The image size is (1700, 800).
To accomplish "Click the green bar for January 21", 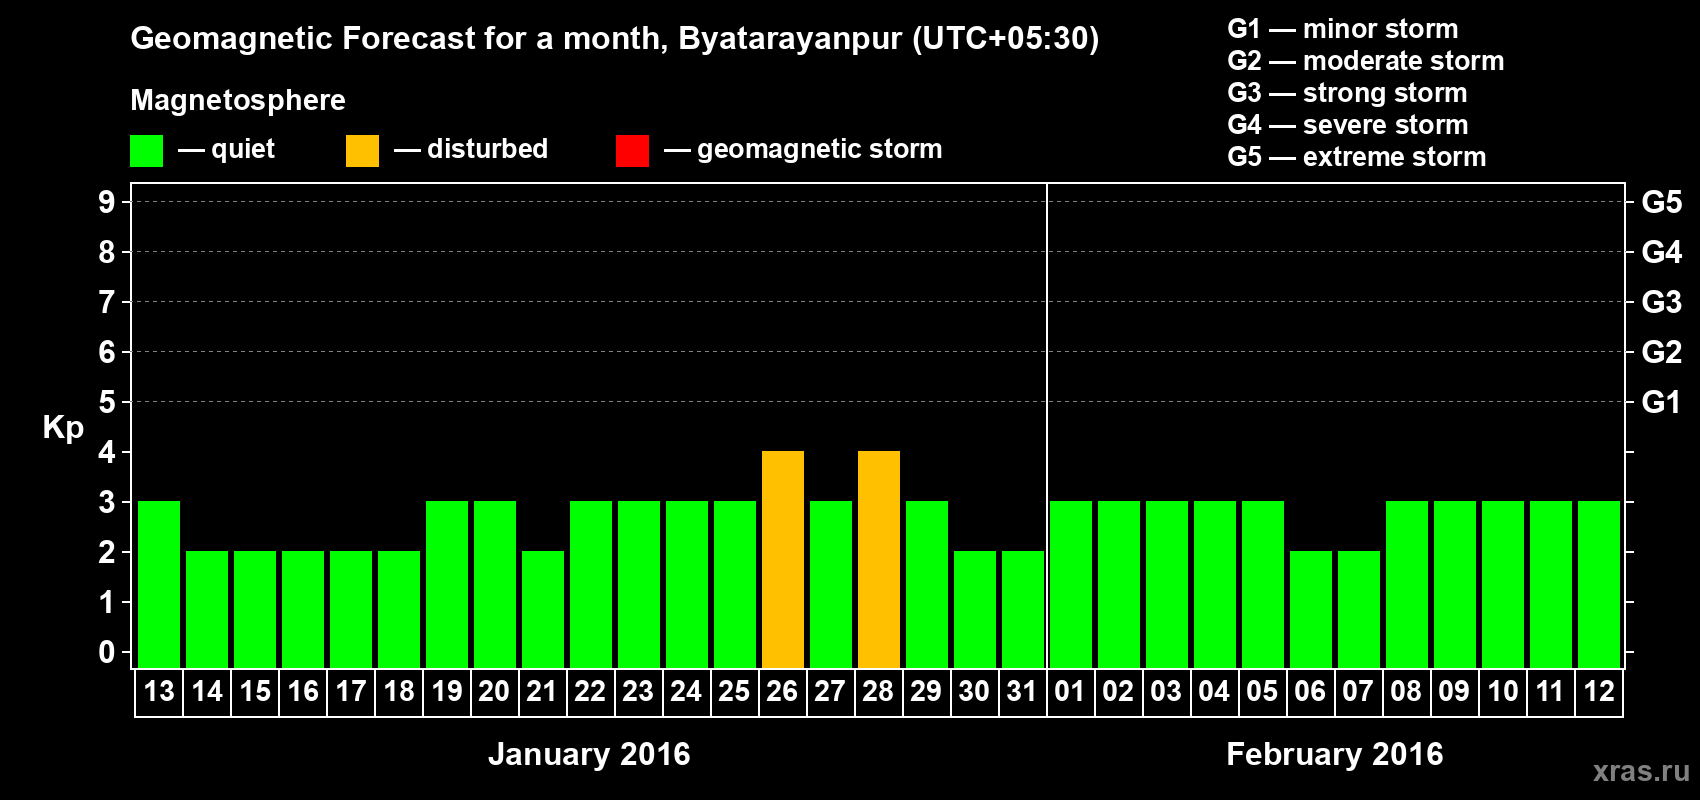I will pos(543,610).
